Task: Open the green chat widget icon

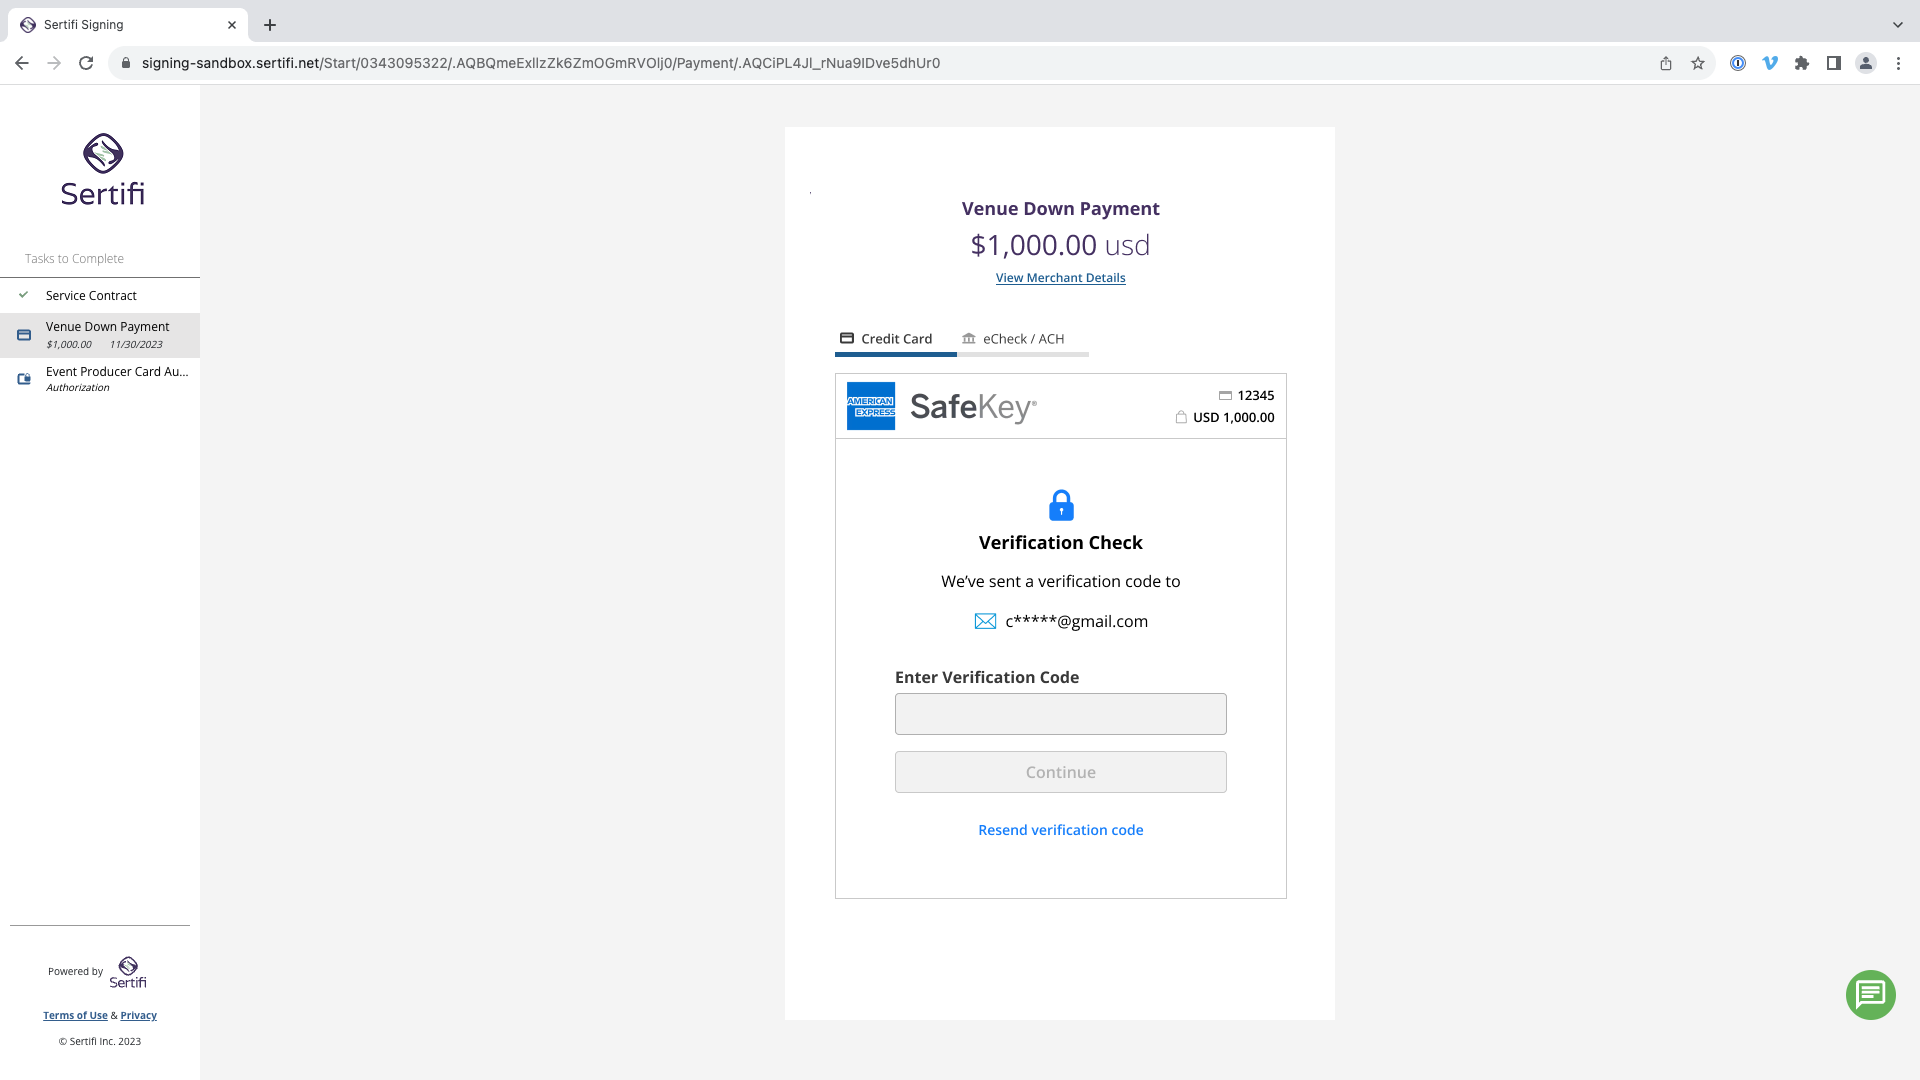Action: [x=1870, y=995]
